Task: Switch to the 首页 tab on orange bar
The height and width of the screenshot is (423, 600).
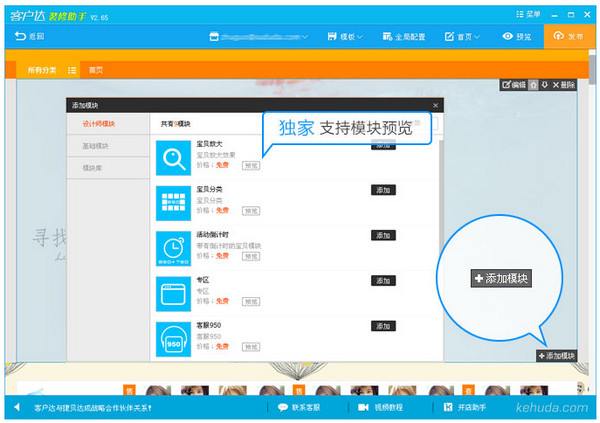Action: click(x=96, y=70)
